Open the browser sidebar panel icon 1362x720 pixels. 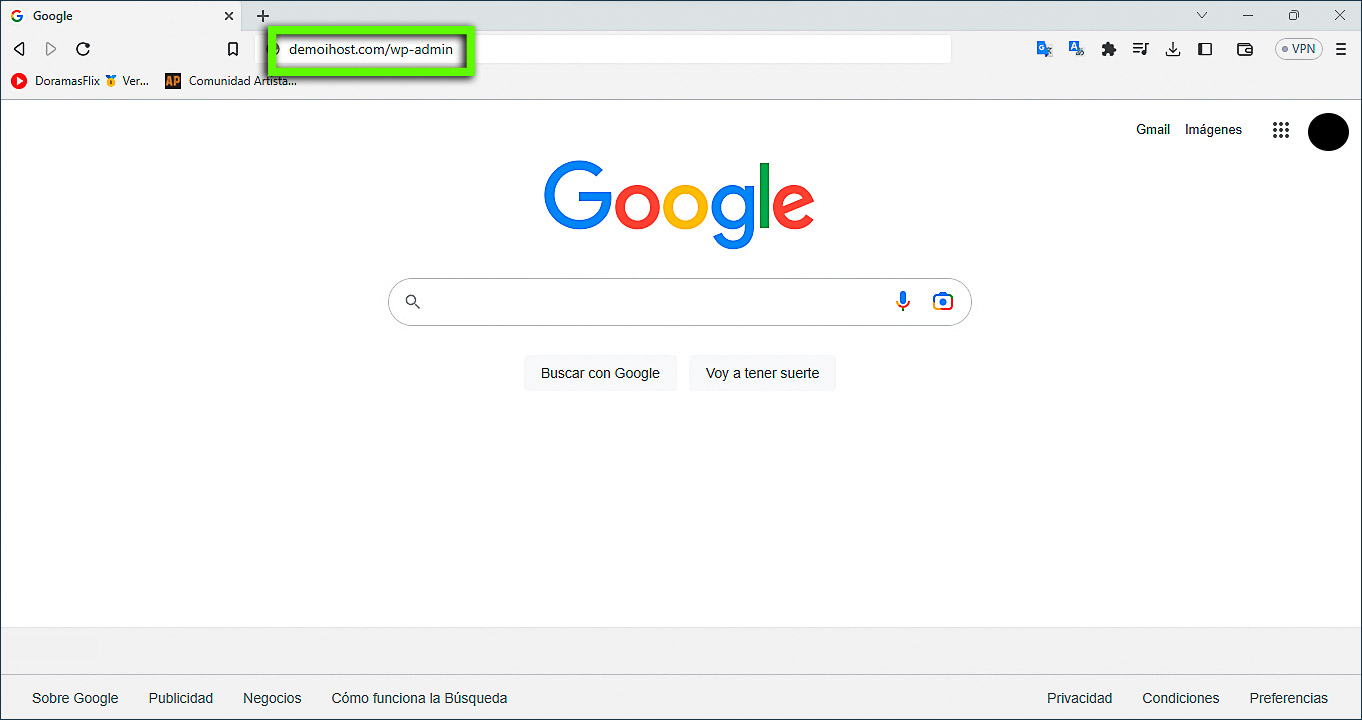coord(1205,48)
